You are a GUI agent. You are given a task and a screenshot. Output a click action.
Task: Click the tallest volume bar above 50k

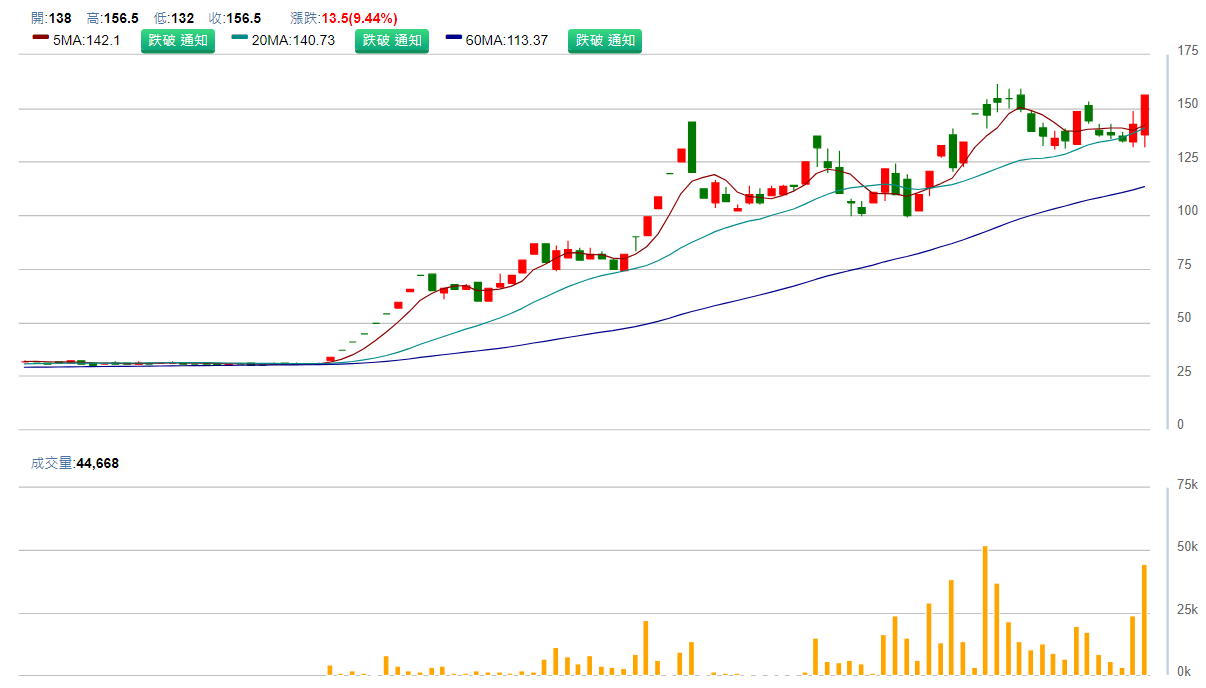pyautogui.click(x=985, y=610)
